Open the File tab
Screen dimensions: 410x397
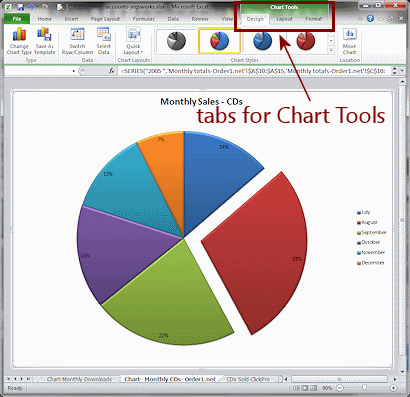coord(17,19)
